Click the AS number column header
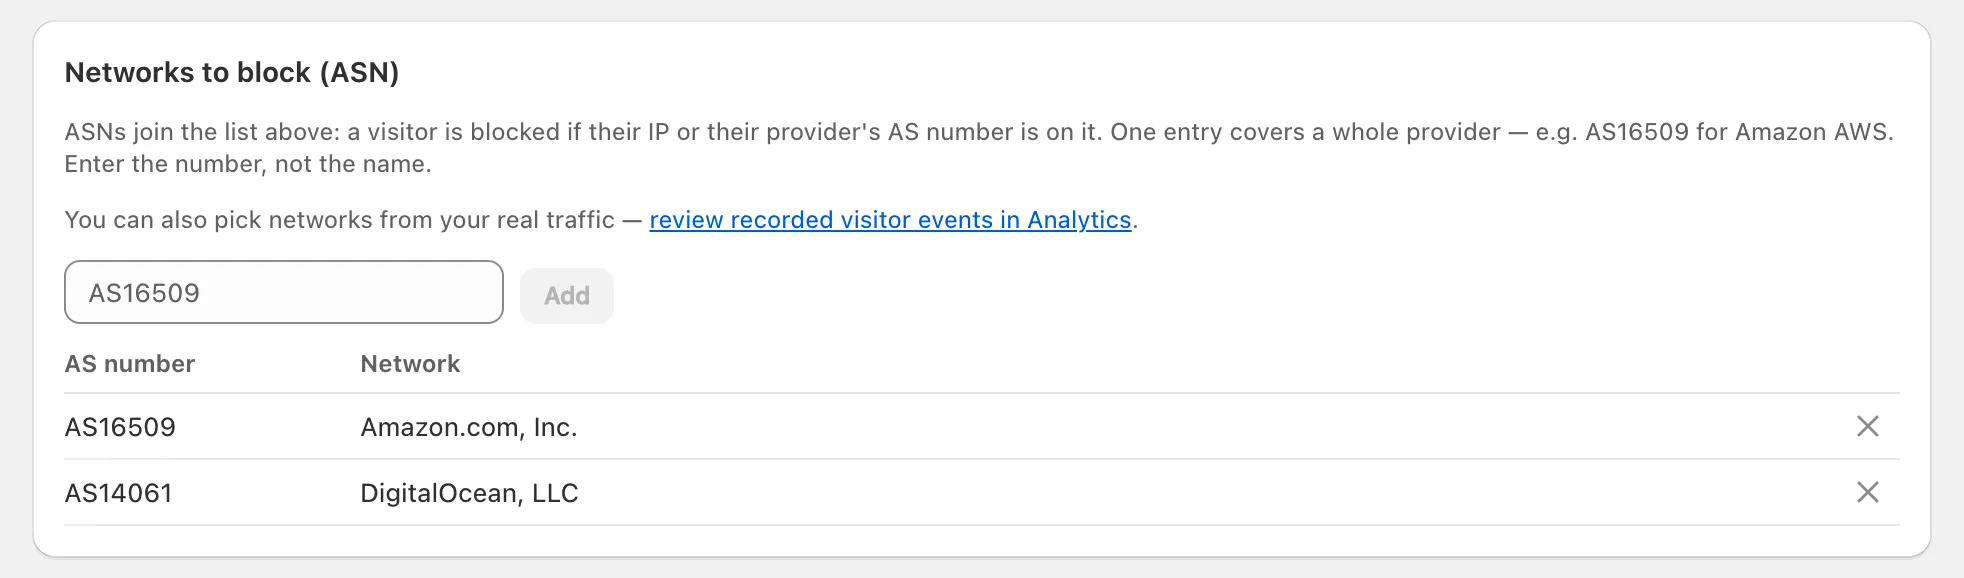1964x578 pixels. [130, 364]
